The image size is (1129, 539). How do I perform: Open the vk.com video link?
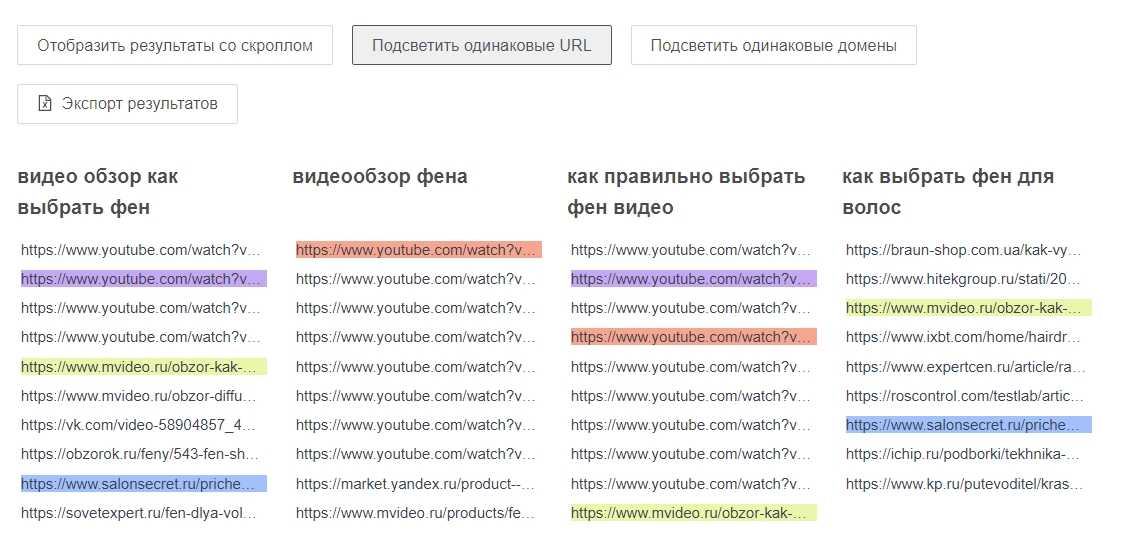coord(139,425)
